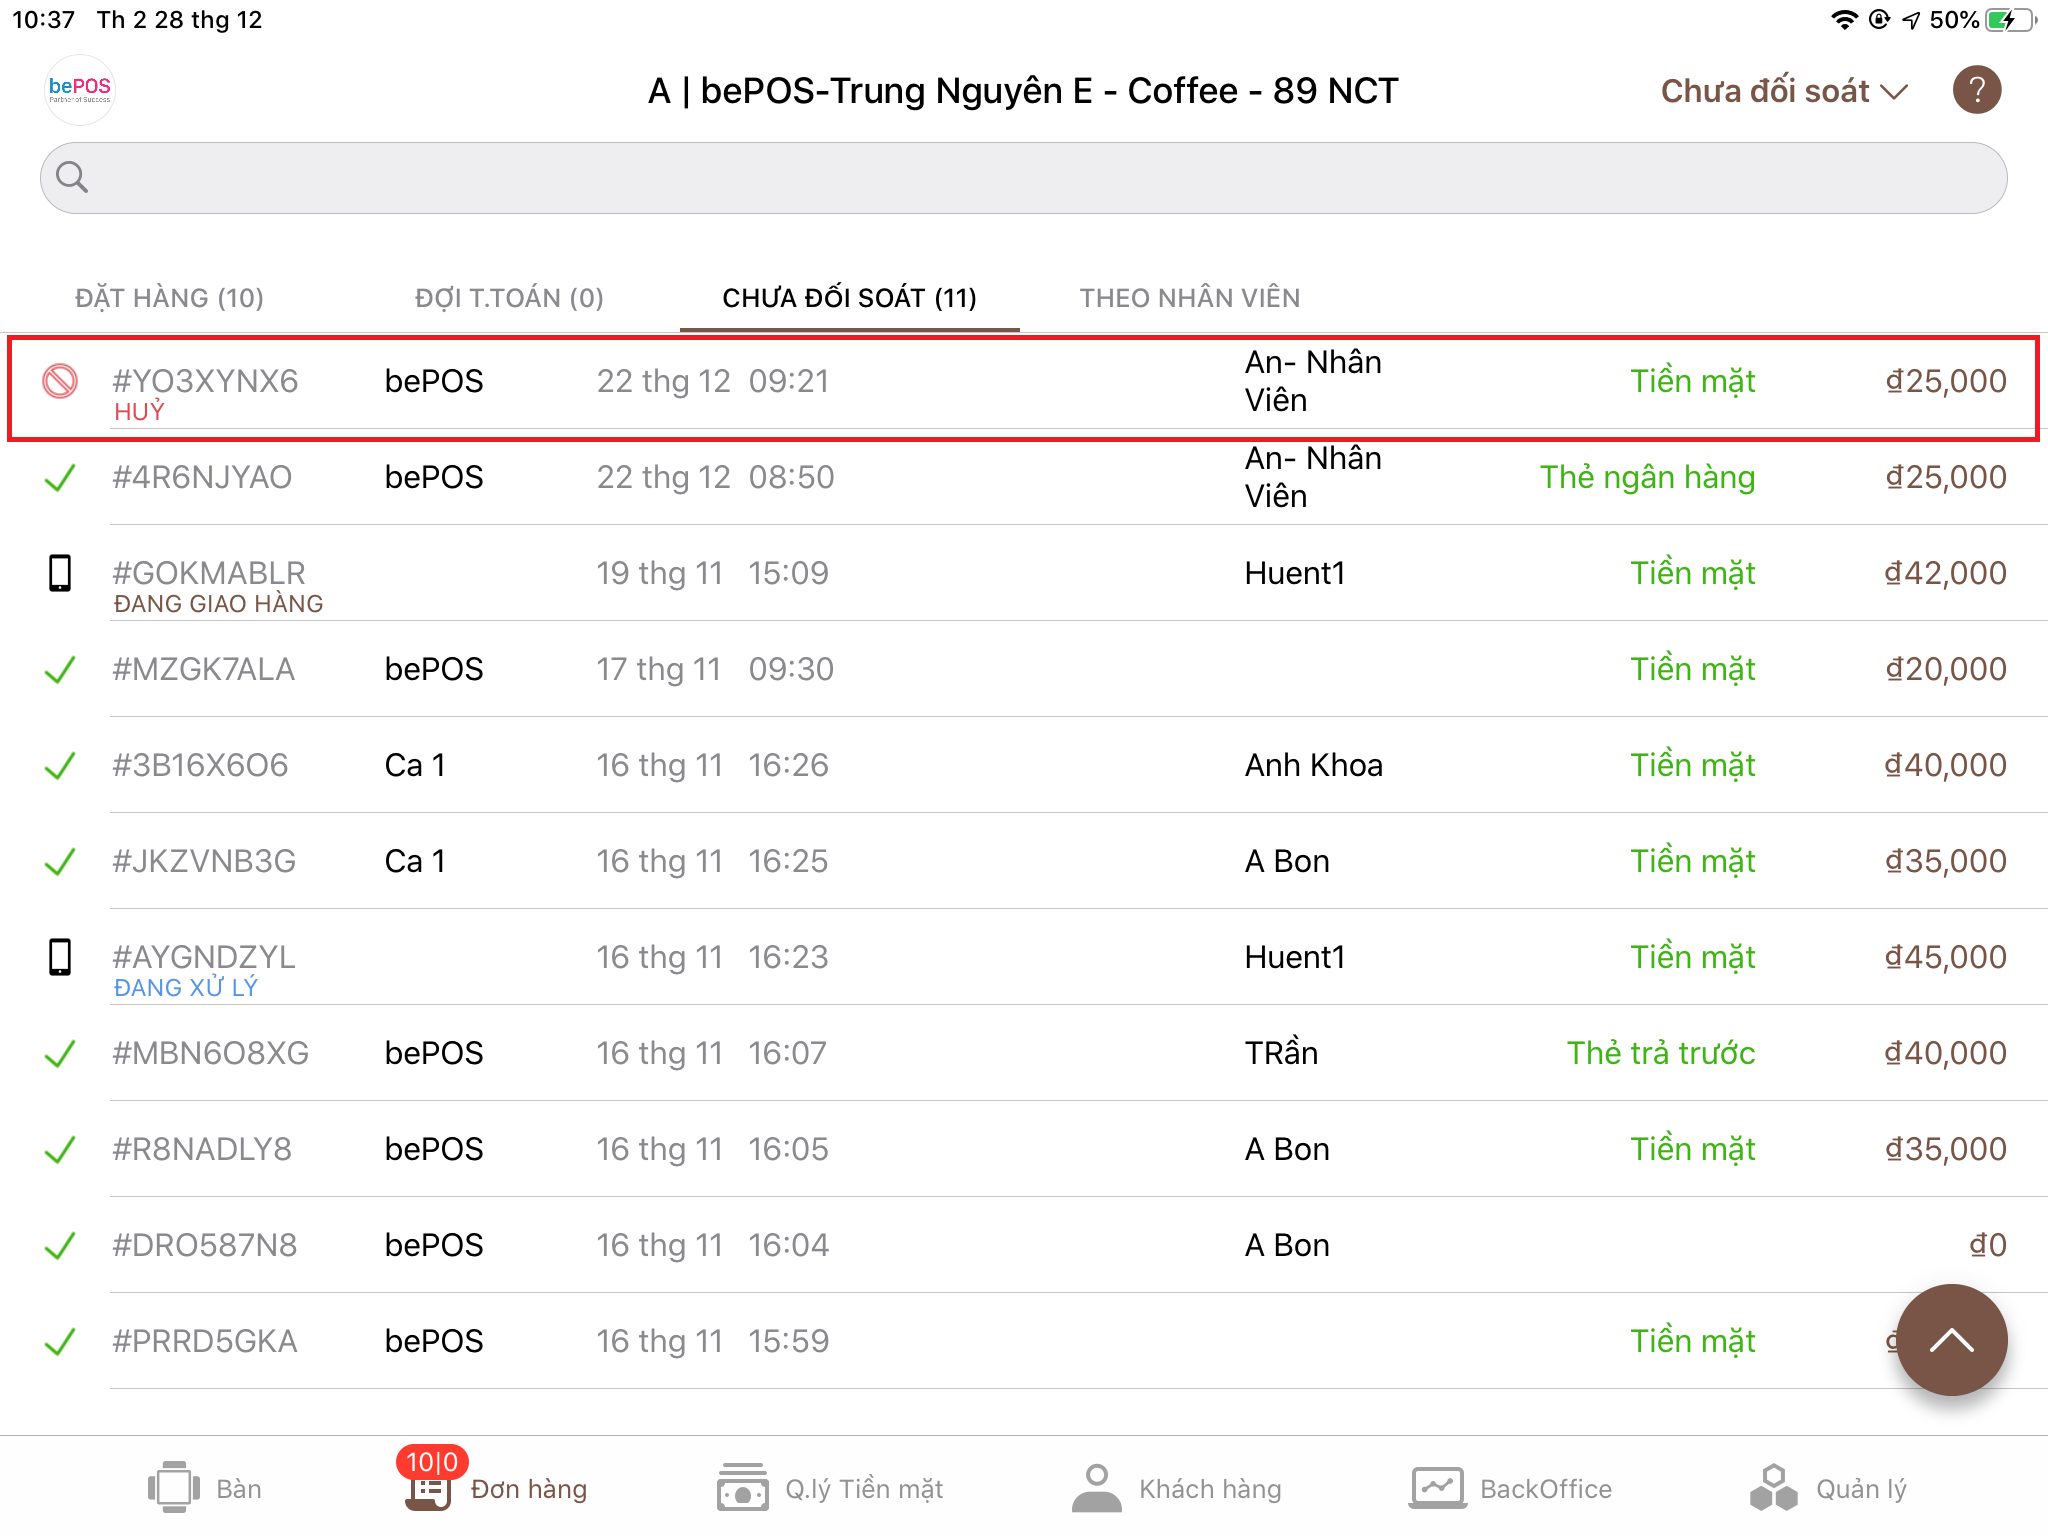The width and height of the screenshot is (2048, 1536).
Task: Tap the battery indicator in status bar
Action: (x=2010, y=20)
